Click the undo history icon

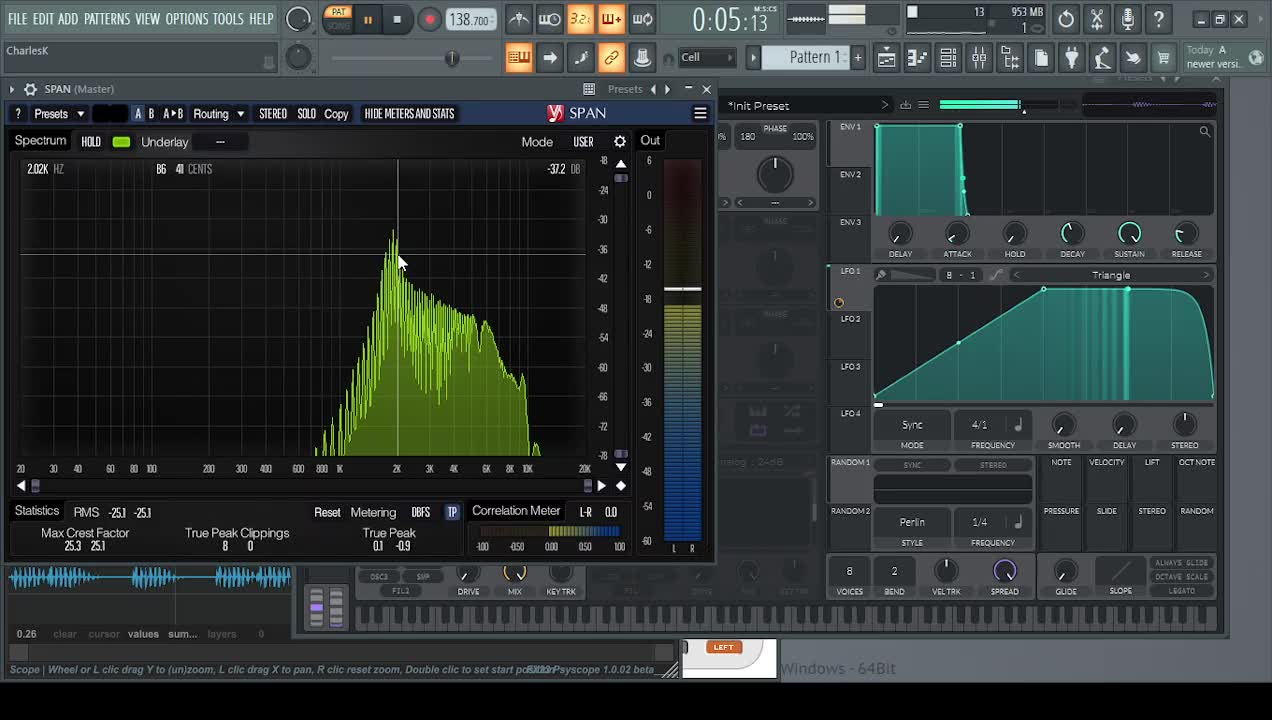1066,19
